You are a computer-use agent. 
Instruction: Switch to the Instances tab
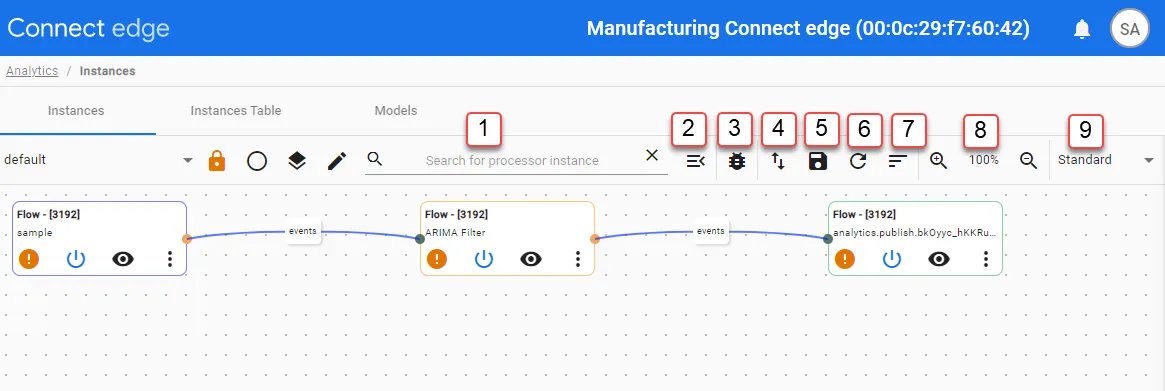pos(76,111)
